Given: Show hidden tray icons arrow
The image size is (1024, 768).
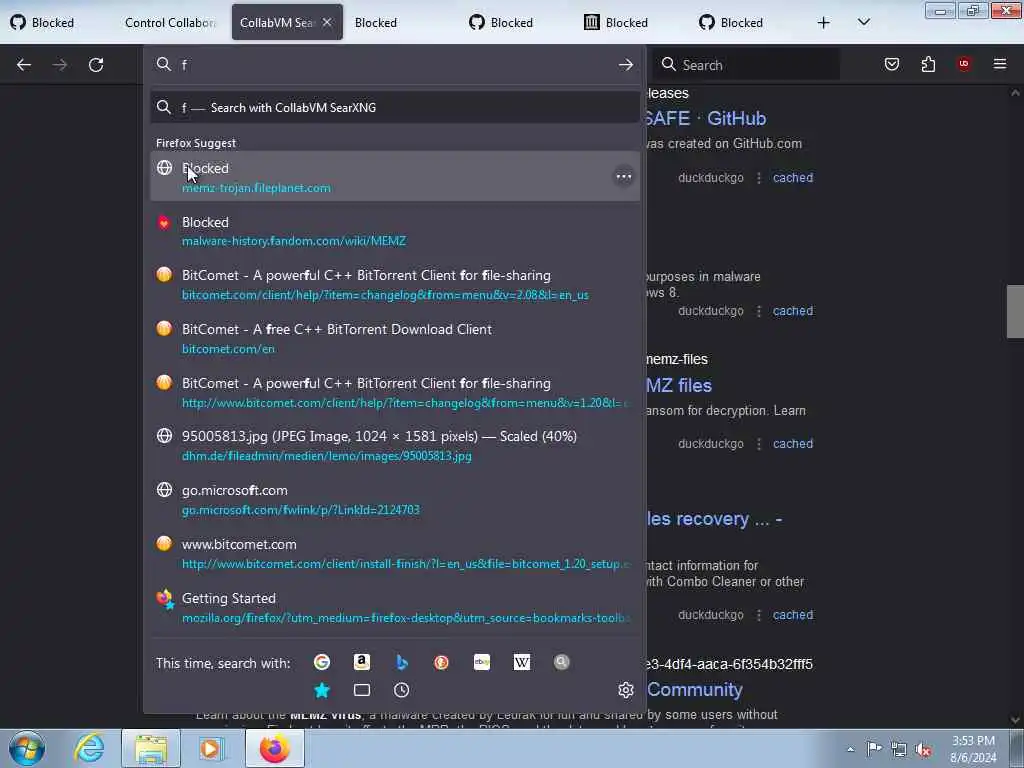Looking at the screenshot, I should (850, 749).
